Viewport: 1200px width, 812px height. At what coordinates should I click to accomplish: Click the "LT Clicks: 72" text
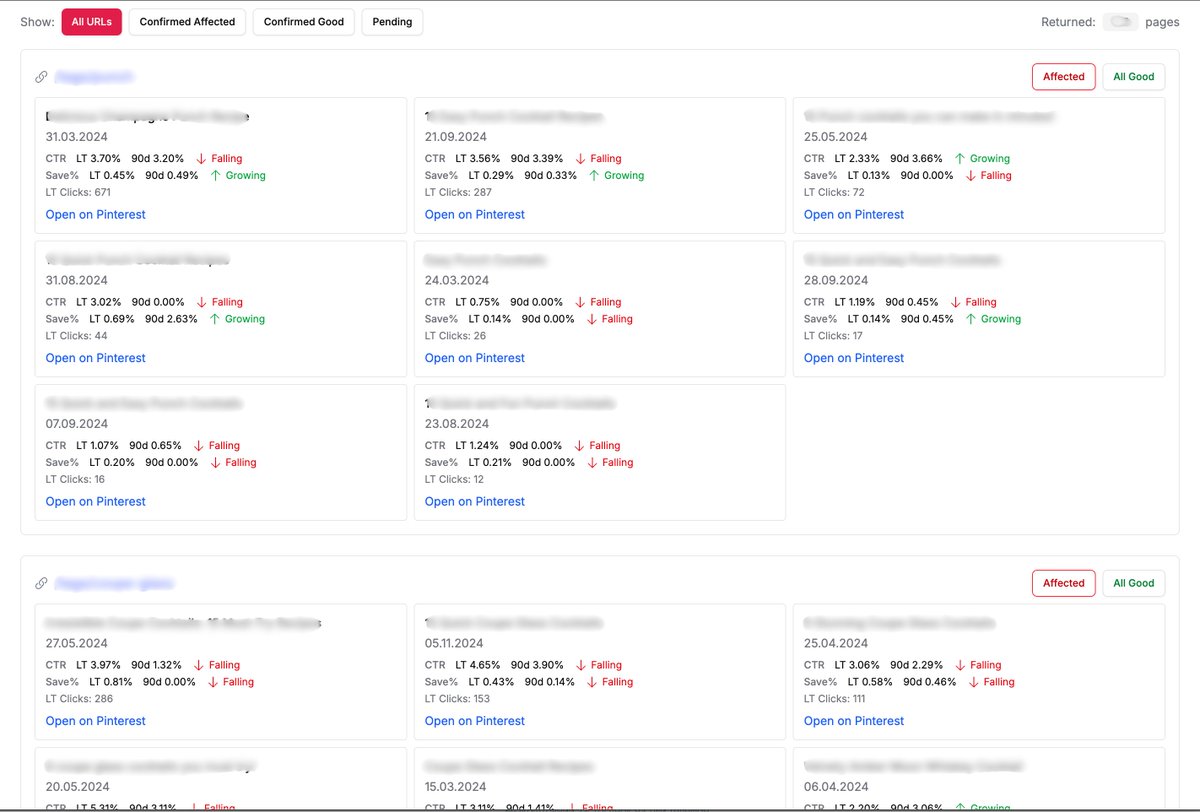833,192
